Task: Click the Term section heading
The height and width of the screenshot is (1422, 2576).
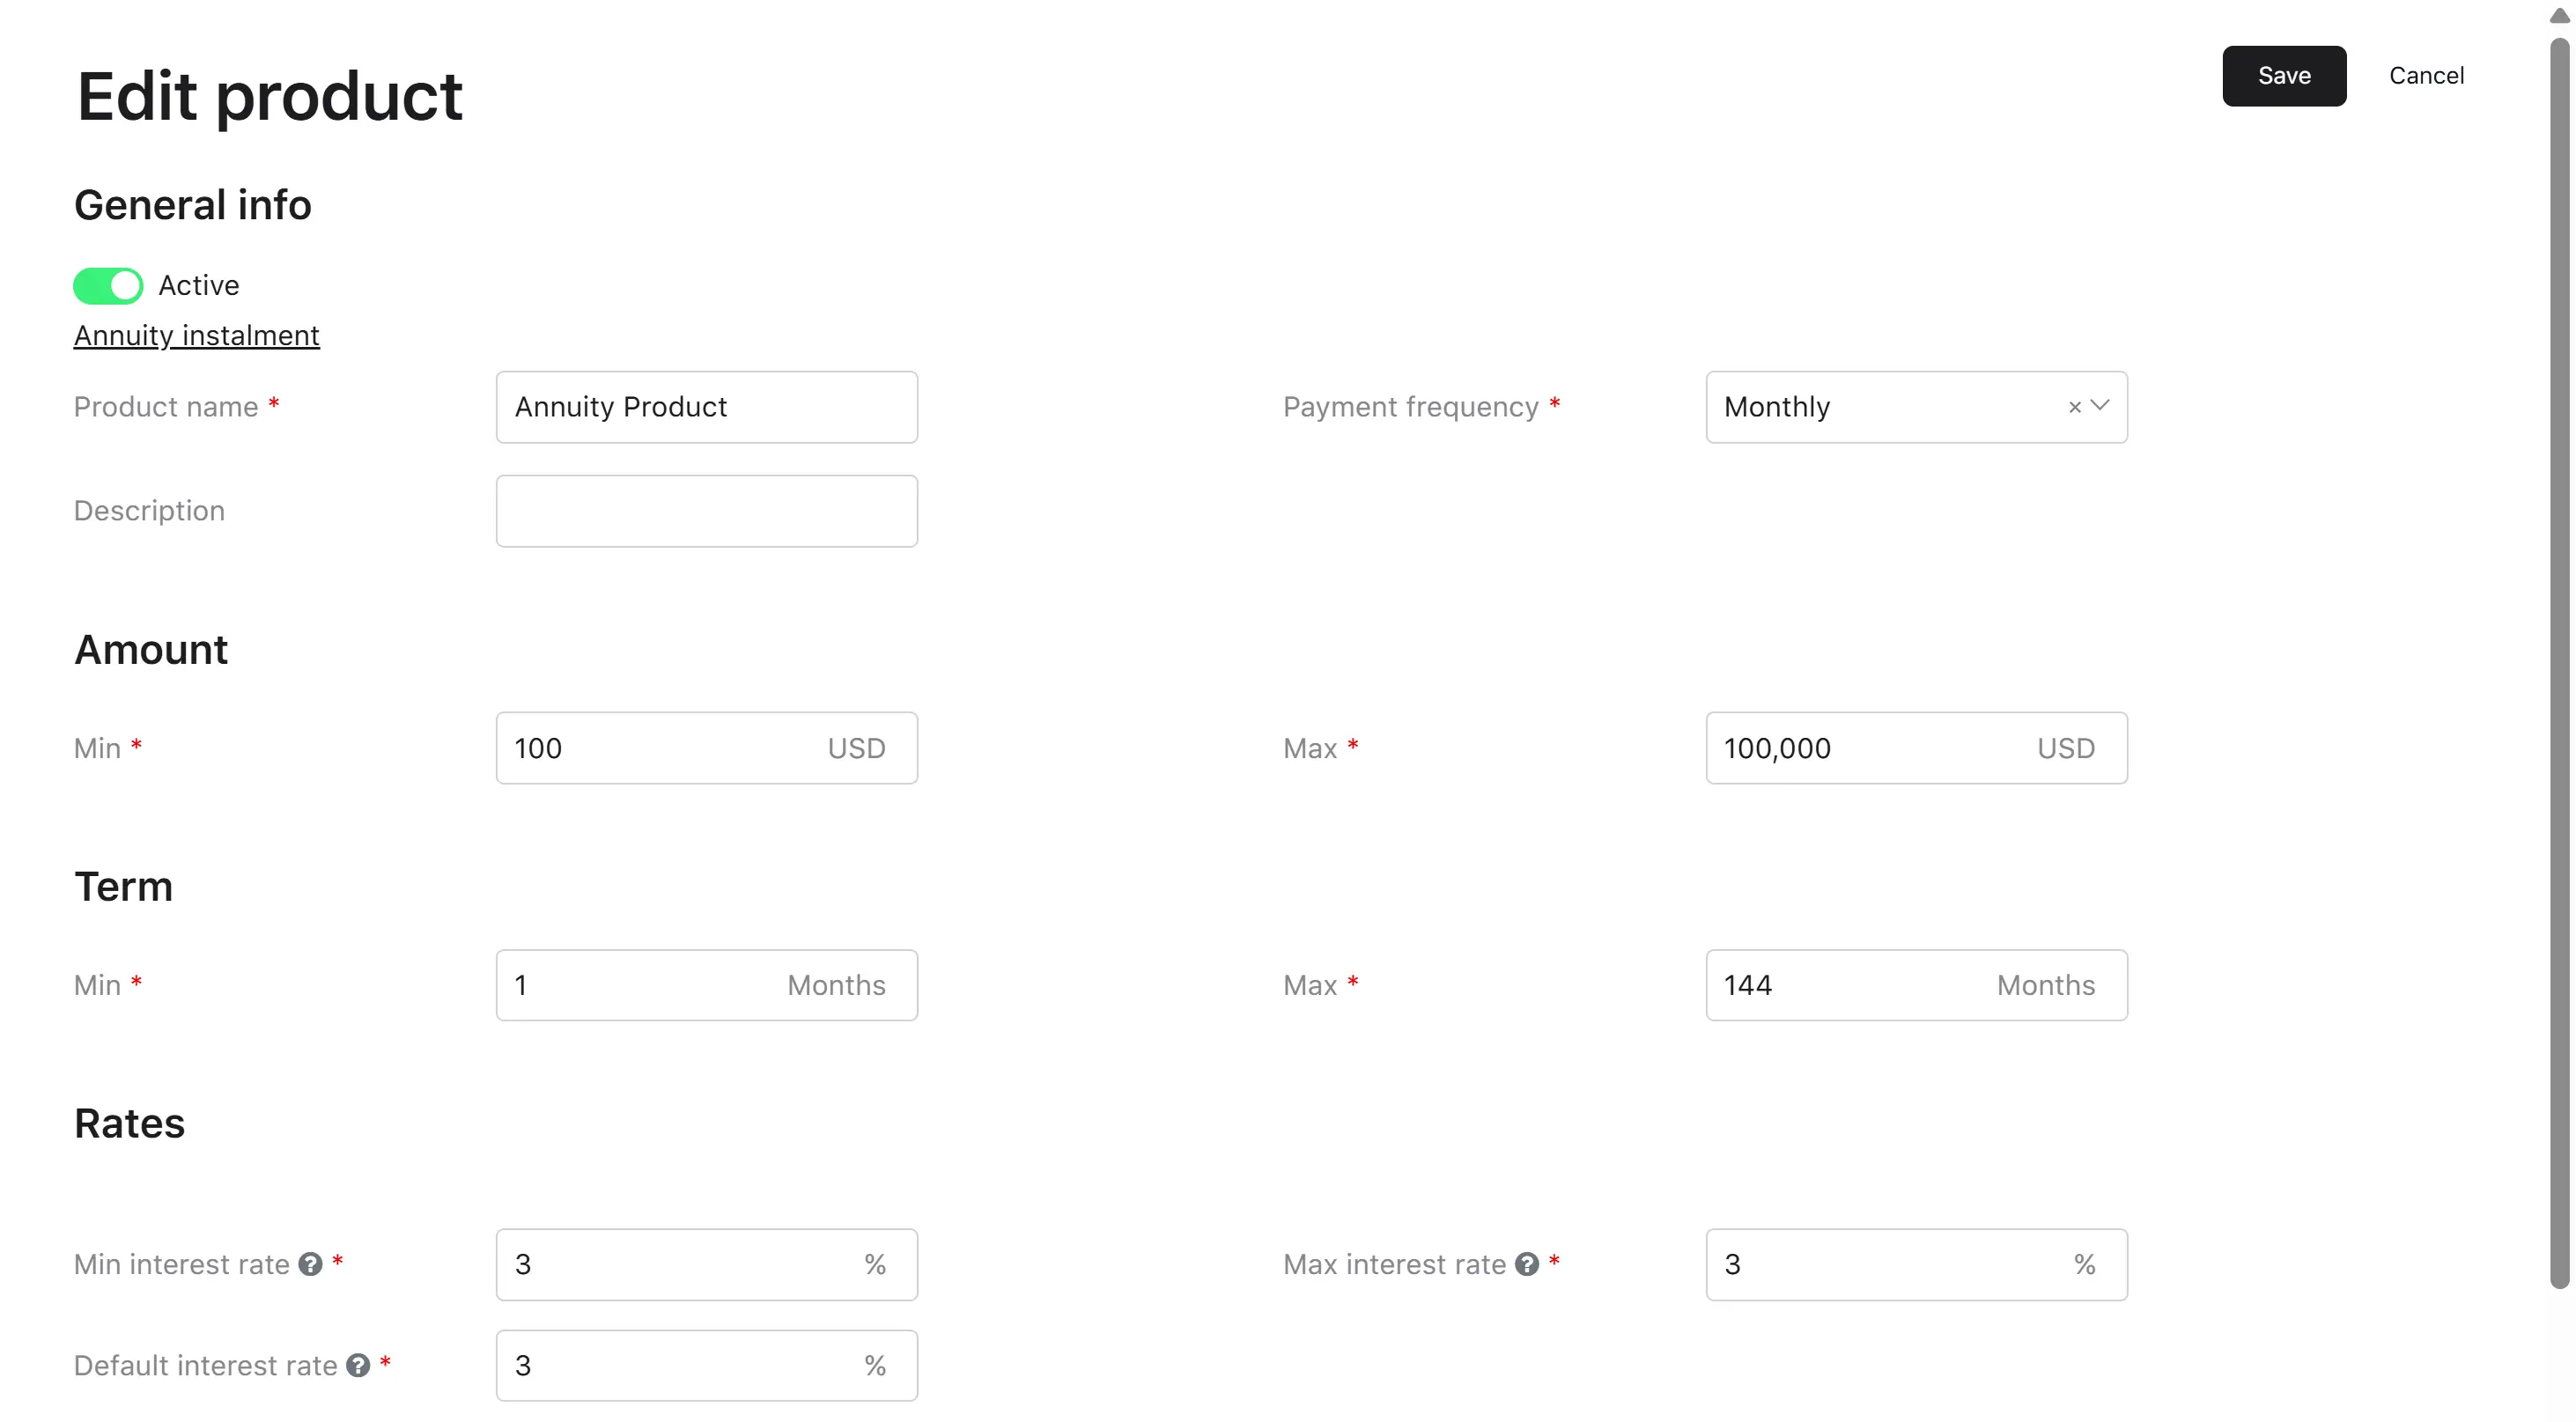Action: click(124, 887)
